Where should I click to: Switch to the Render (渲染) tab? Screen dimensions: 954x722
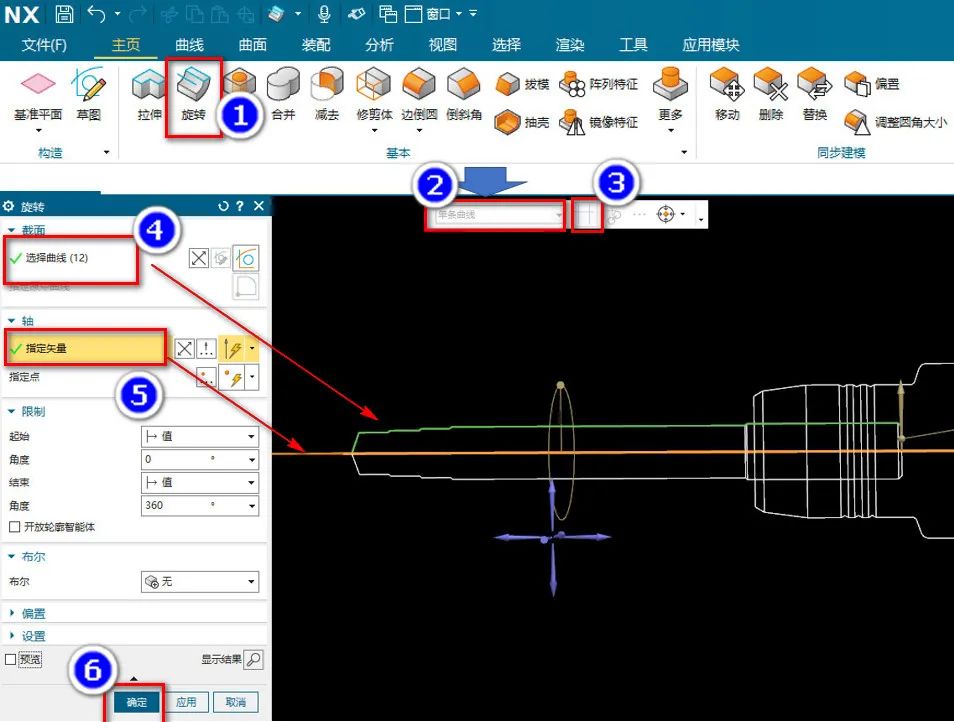pos(569,44)
